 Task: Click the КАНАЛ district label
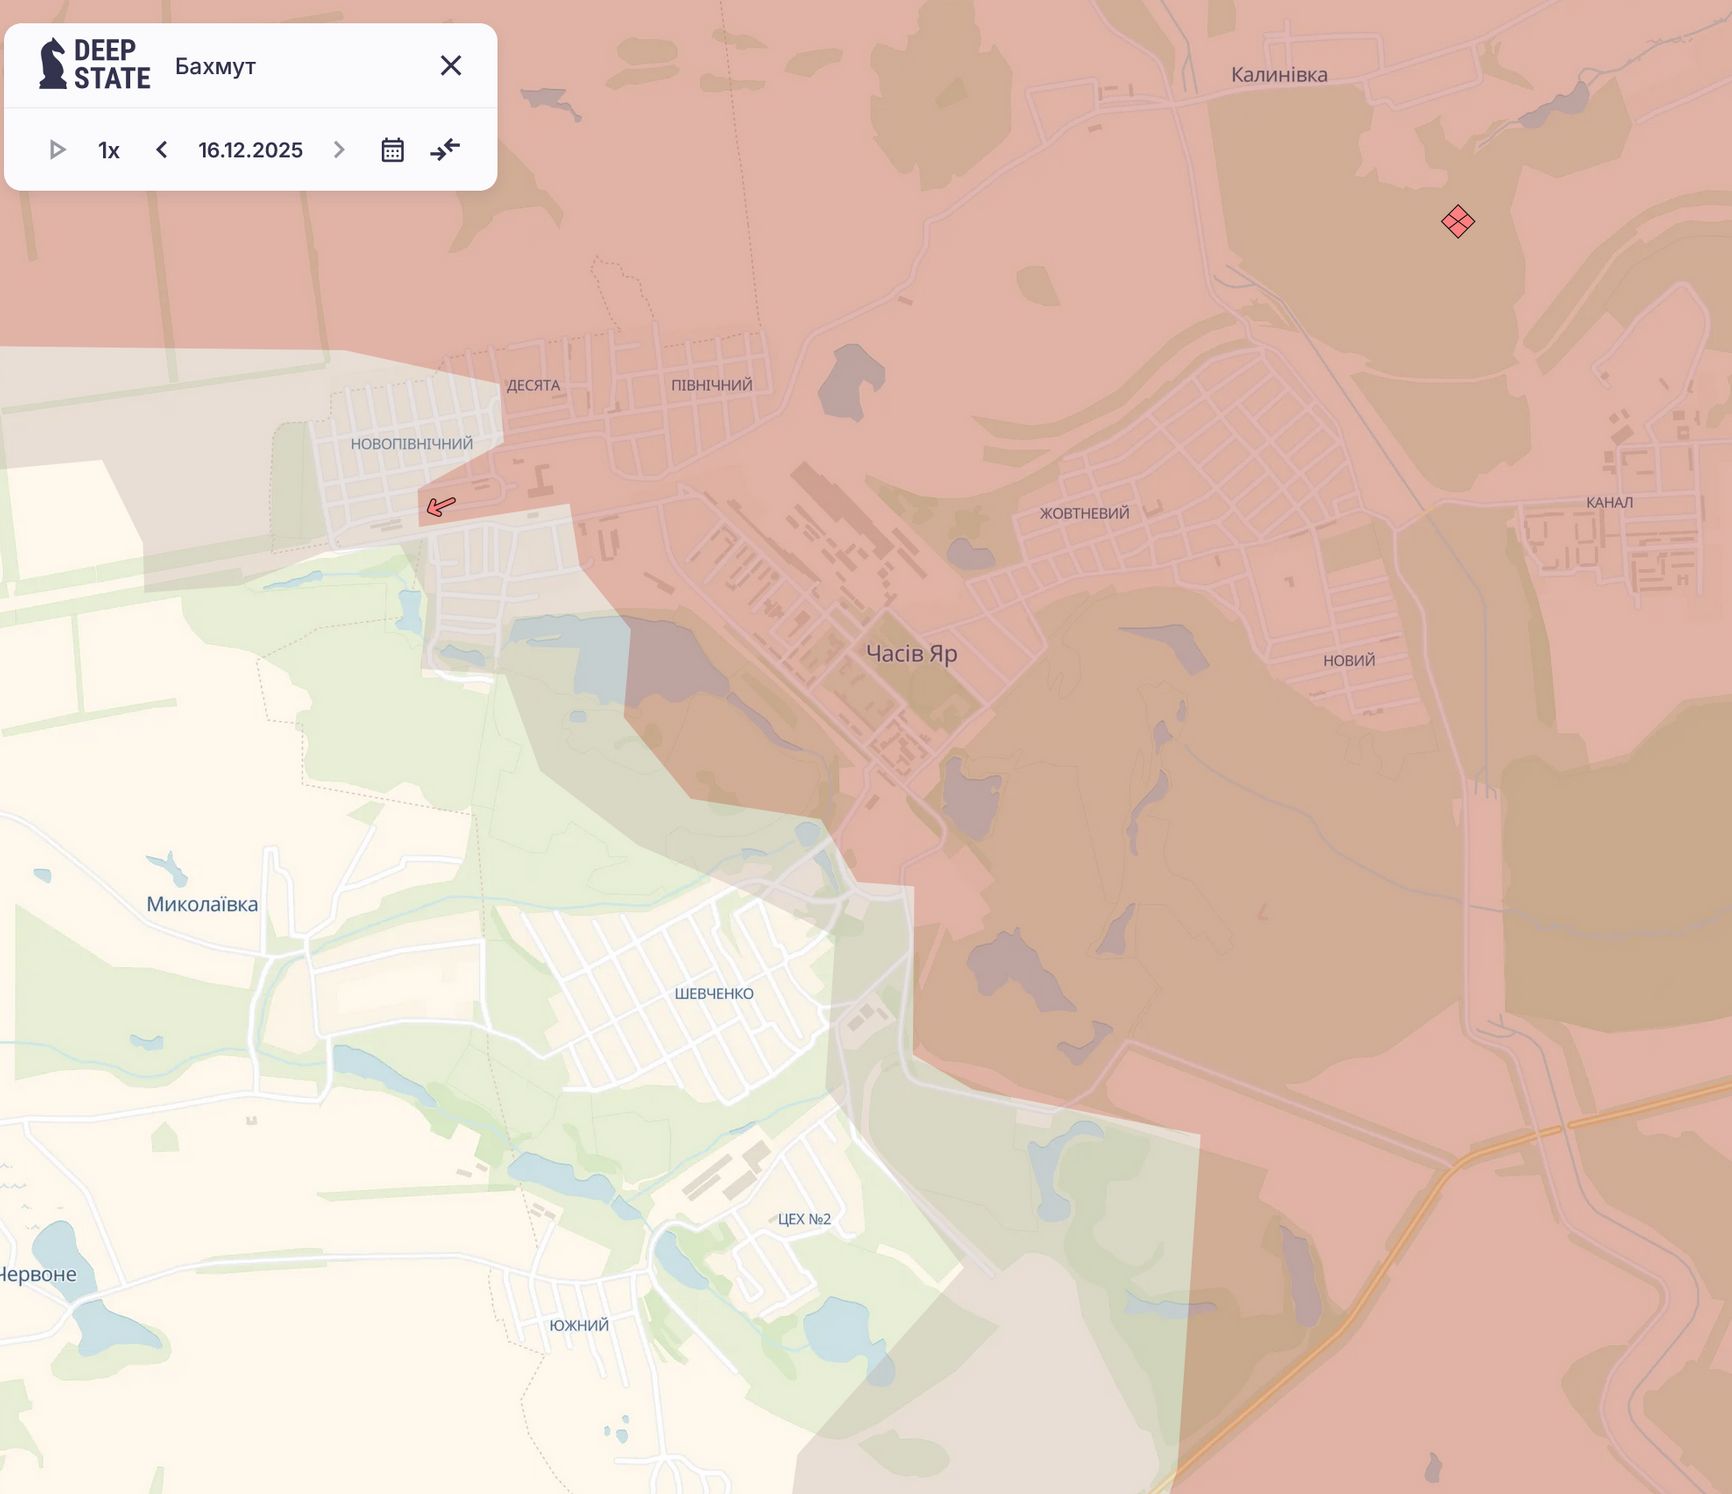1609,502
